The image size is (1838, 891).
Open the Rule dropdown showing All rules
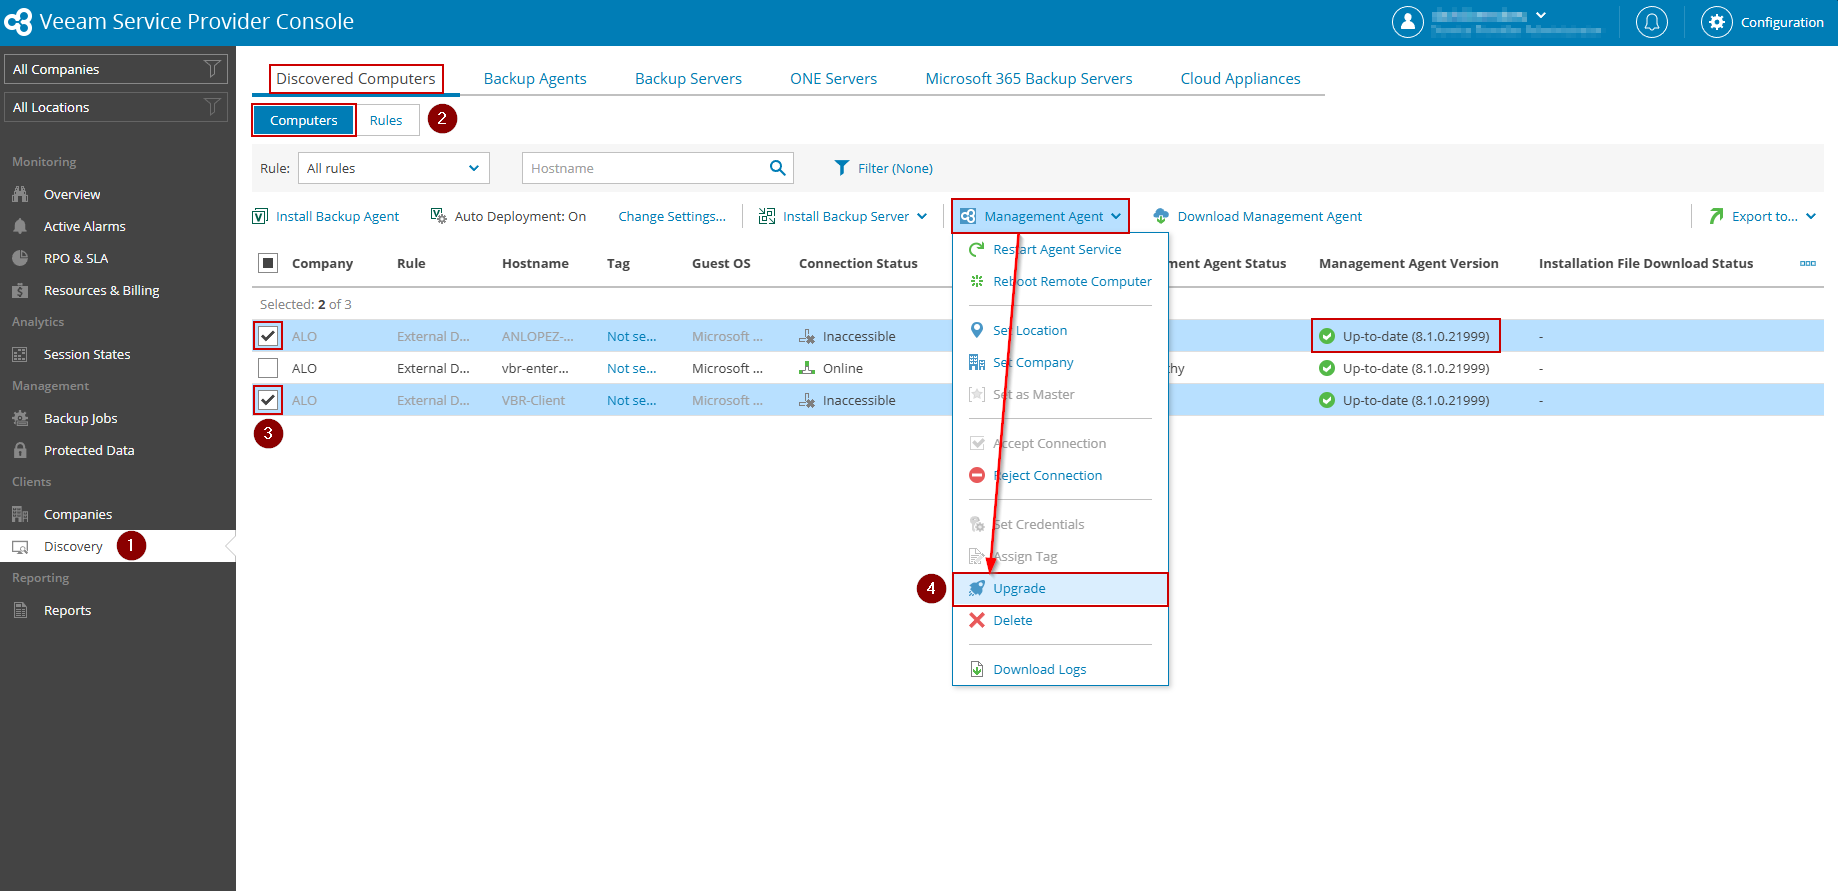393,168
